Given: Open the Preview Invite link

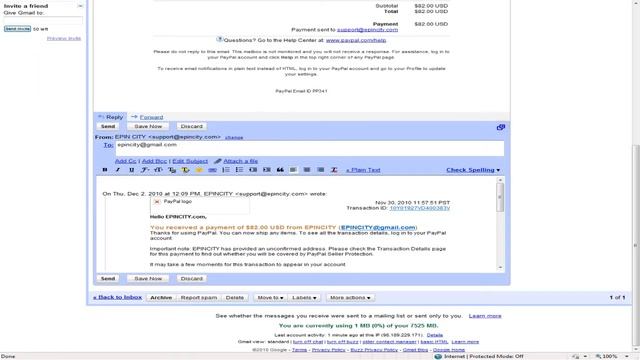Looking at the screenshot, I should pos(64,38).
